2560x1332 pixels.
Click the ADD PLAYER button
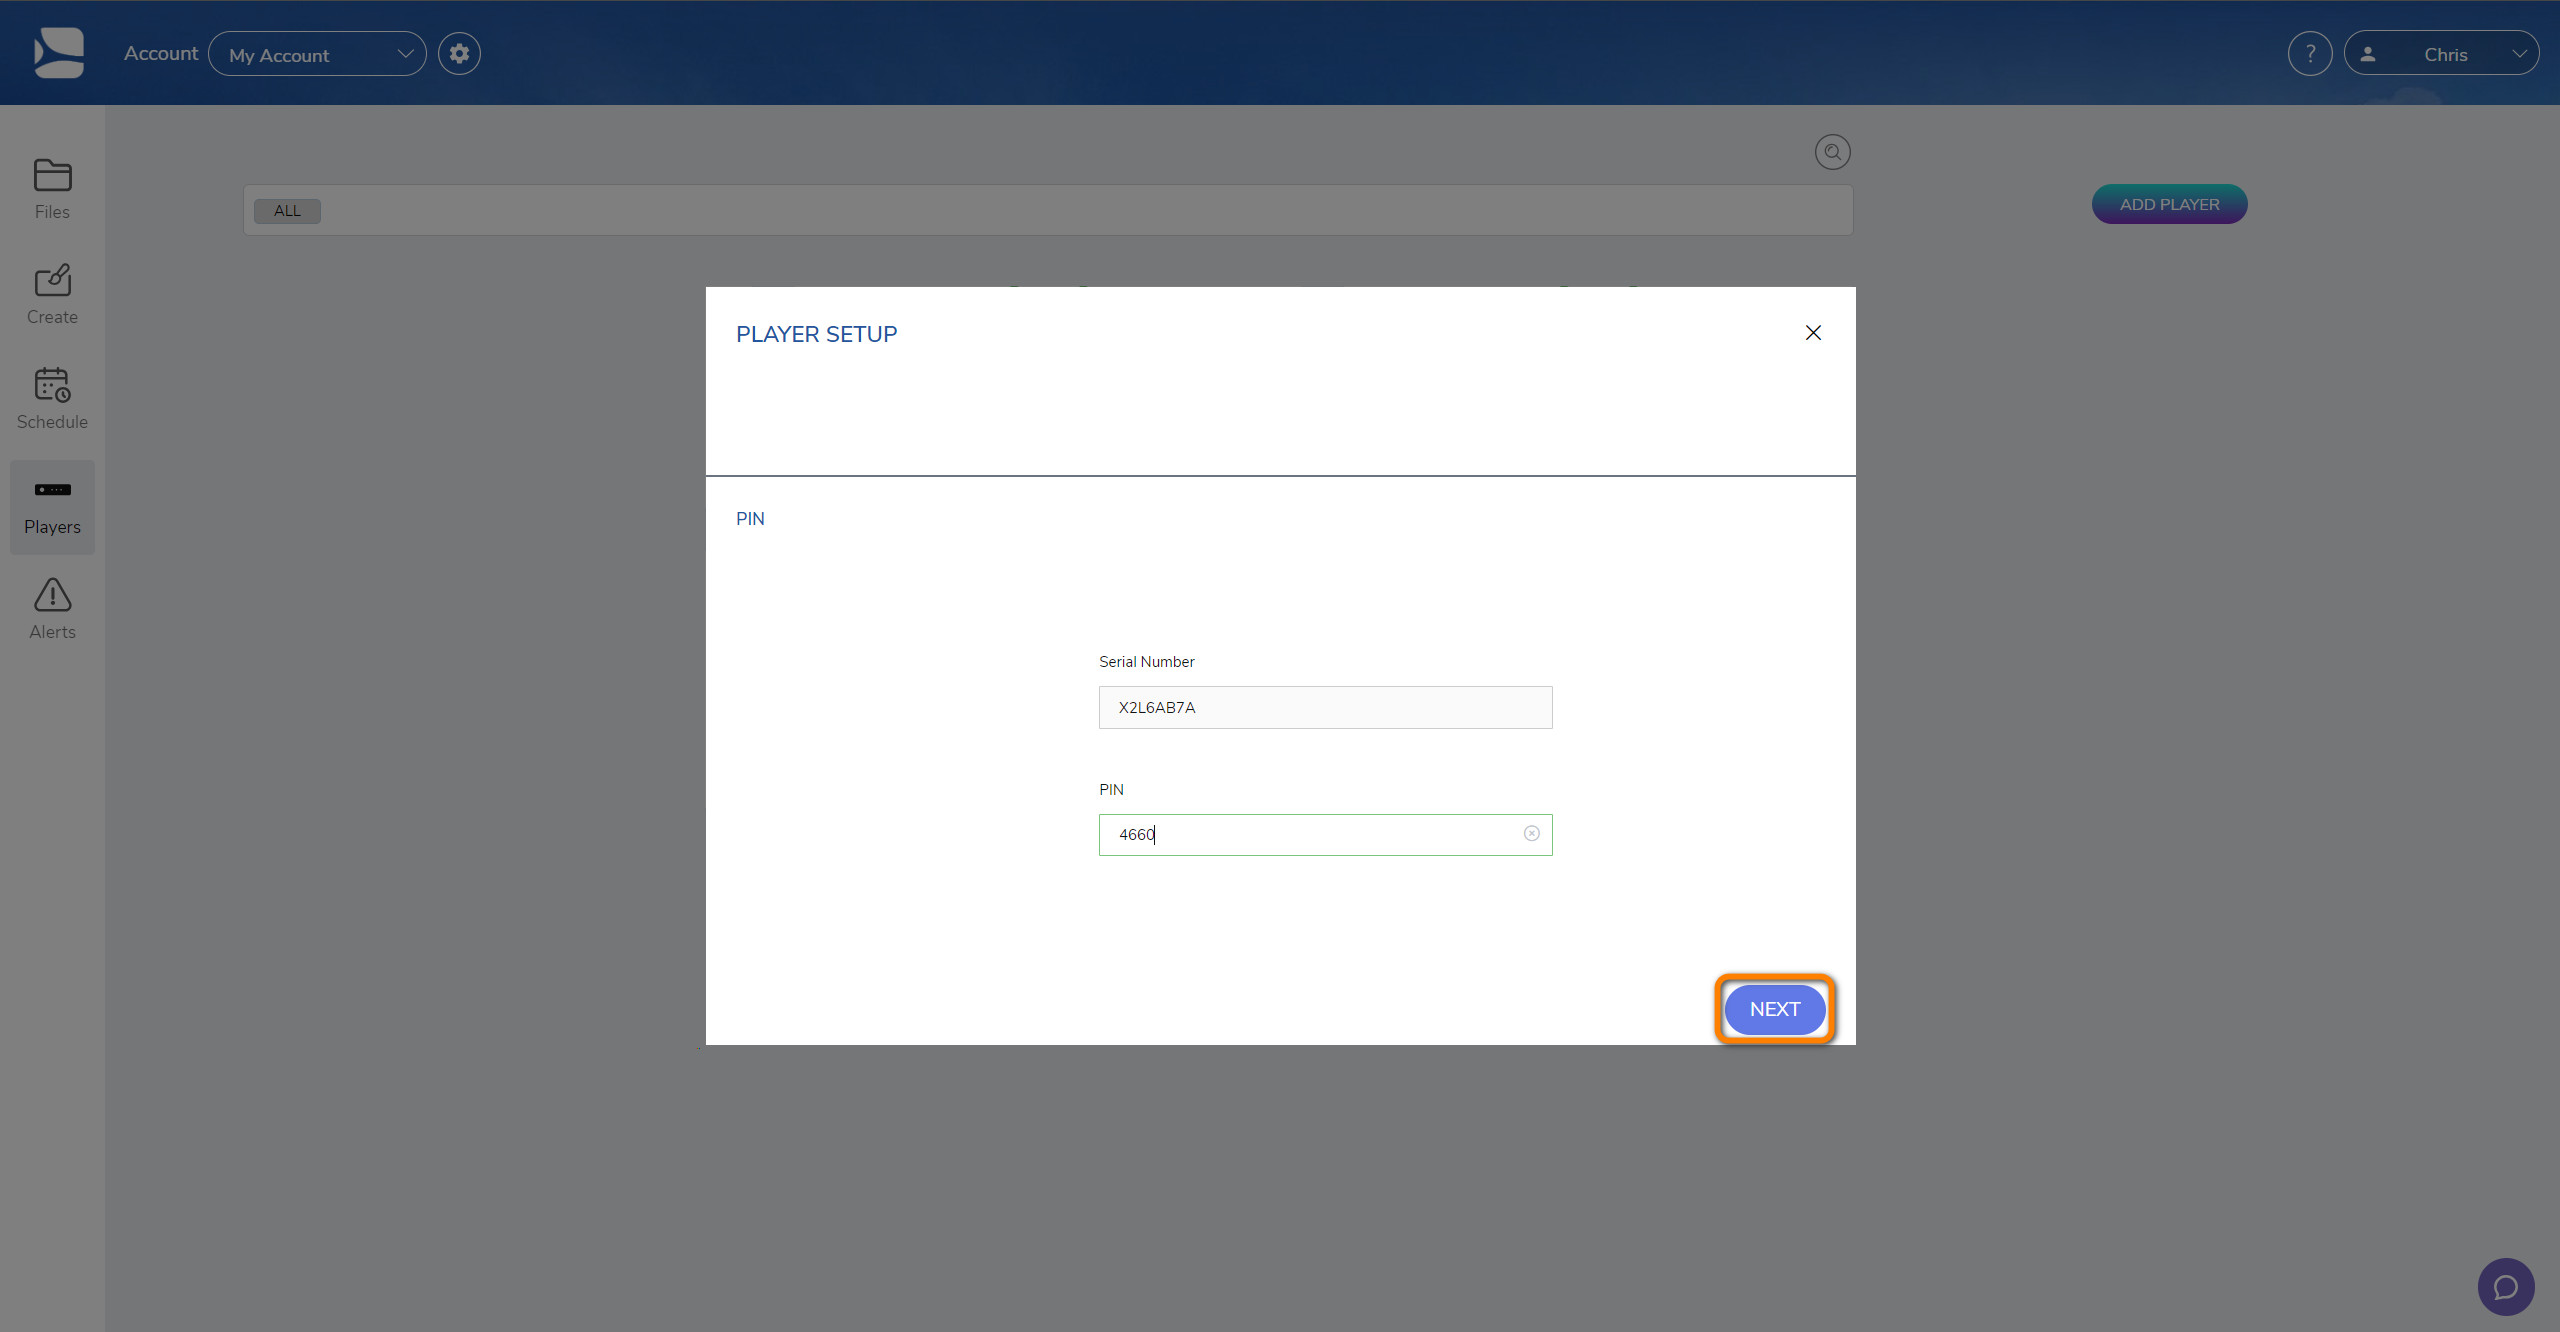(x=2169, y=204)
